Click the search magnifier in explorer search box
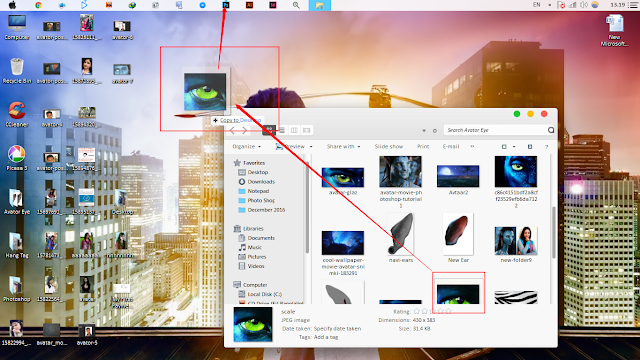The height and width of the screenshot is (360, 640). (551, 130)
